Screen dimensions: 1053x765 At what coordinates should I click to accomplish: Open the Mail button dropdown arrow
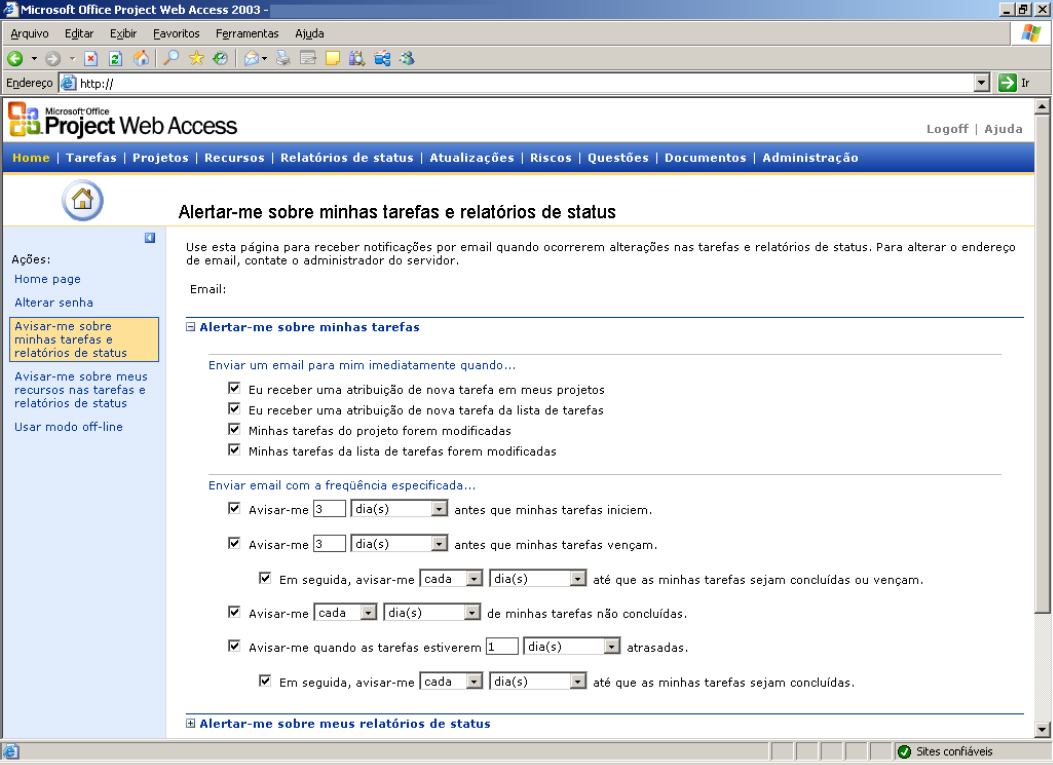tap(264, 58)
